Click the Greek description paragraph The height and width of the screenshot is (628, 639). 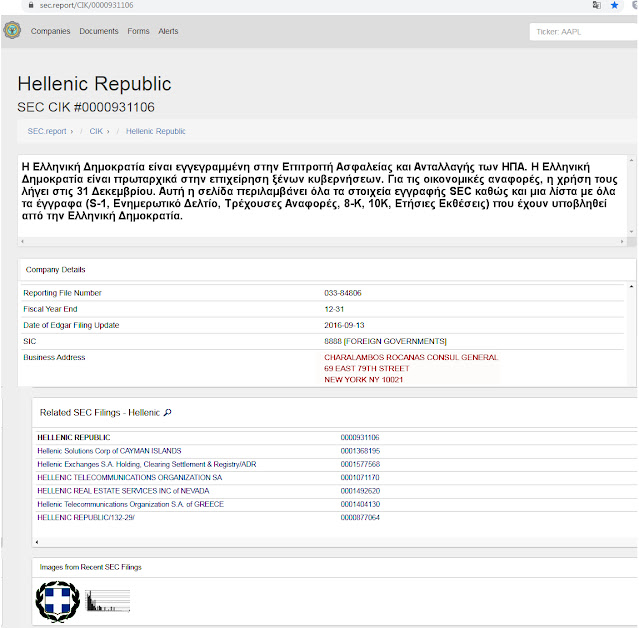[x=320, y=191]
